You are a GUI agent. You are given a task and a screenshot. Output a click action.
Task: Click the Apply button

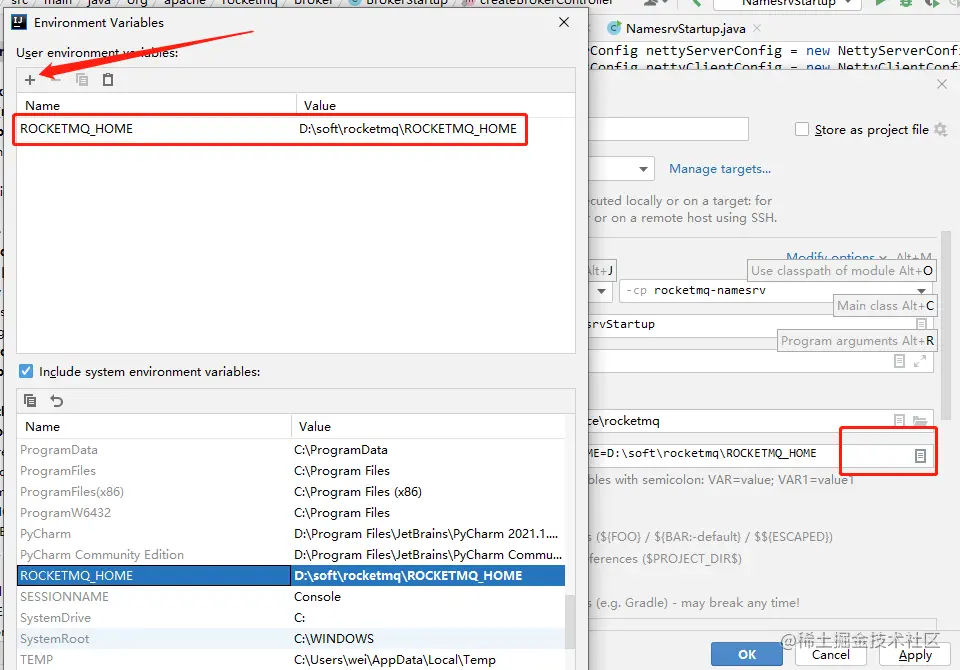(x=915, y=654)
